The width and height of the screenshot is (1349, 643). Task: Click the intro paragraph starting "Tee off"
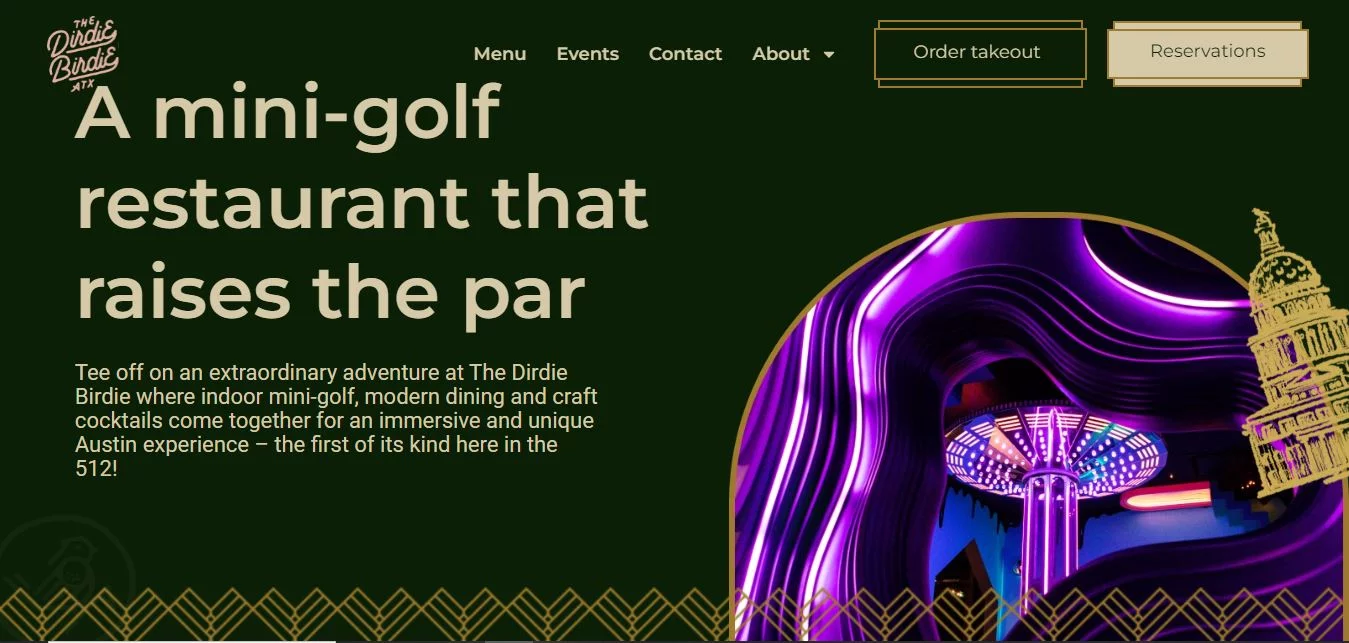[336, 420]
